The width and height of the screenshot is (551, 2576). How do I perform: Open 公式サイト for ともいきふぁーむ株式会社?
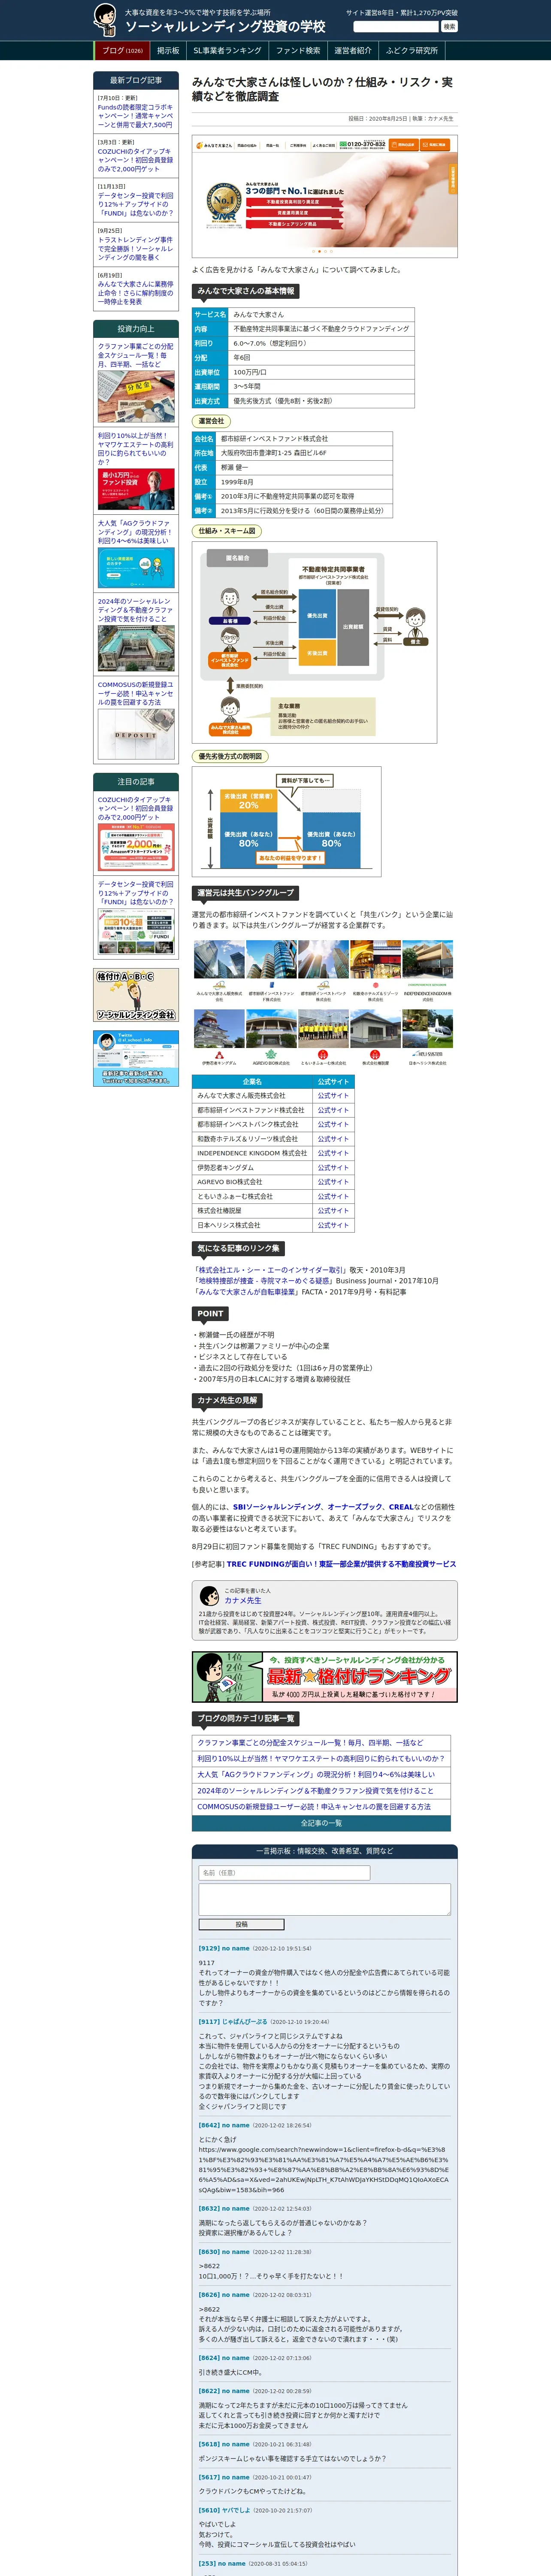(333, 1196)
